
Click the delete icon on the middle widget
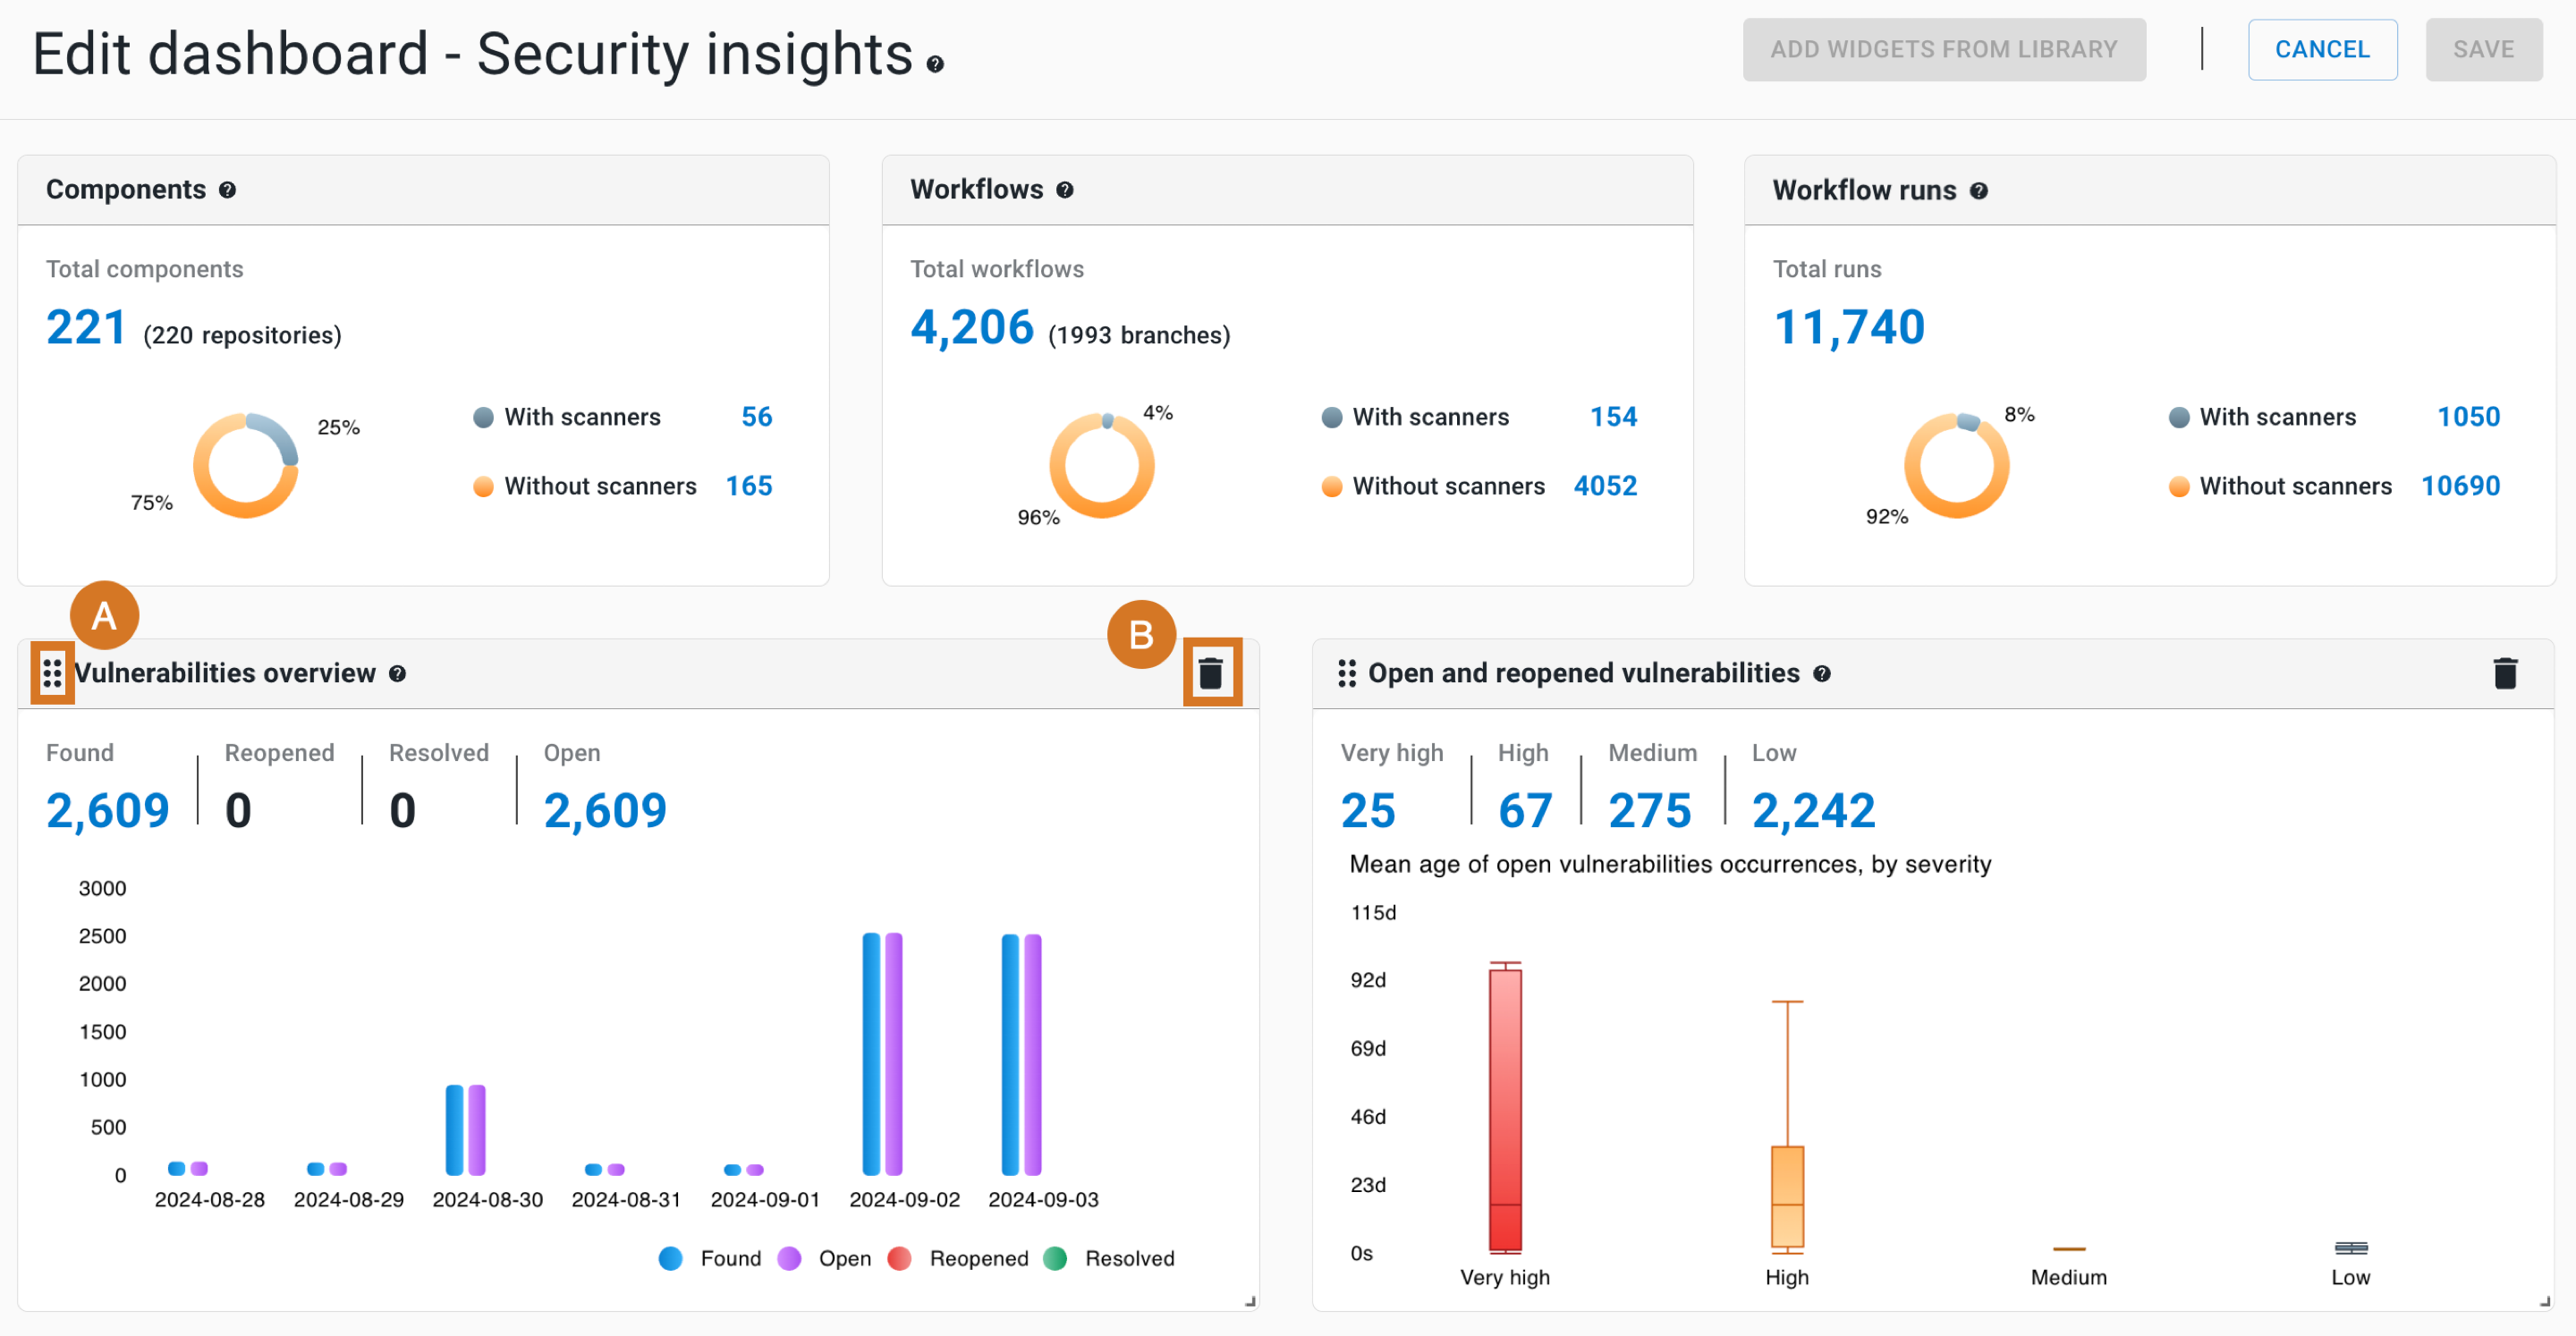1216,672
